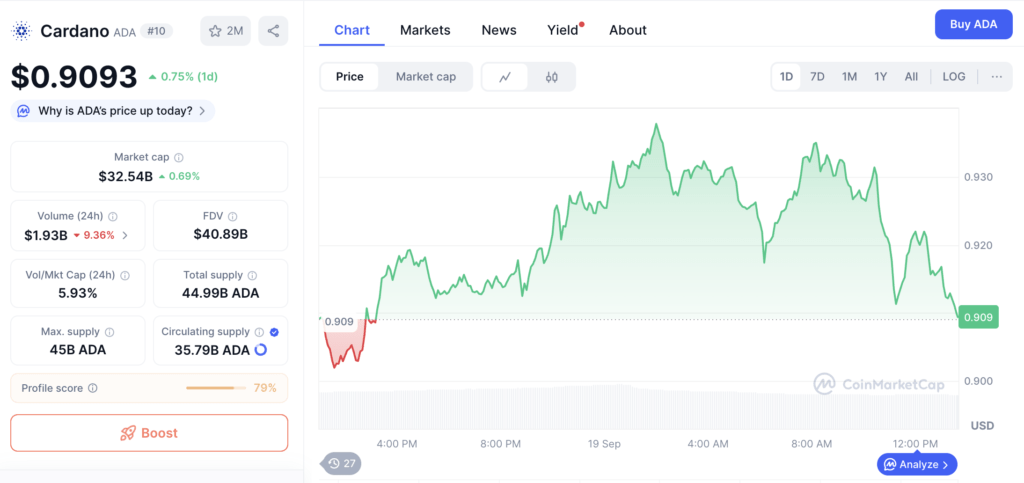Click the Boost button
1024x483 pixels.
[x=149, y=433]
